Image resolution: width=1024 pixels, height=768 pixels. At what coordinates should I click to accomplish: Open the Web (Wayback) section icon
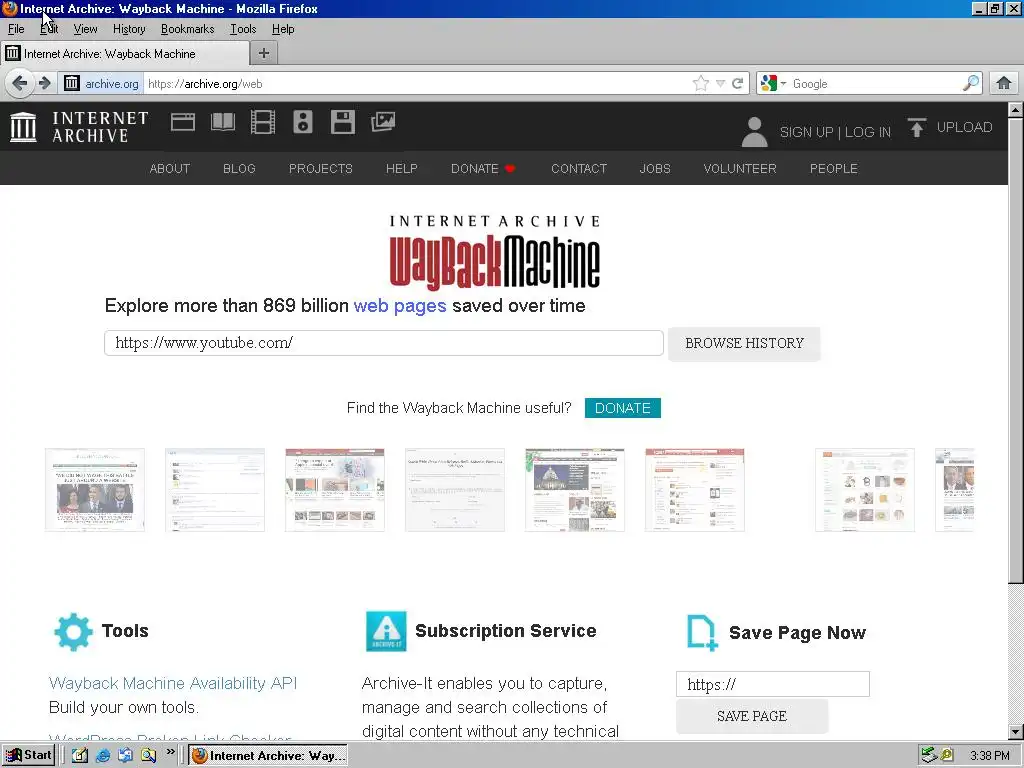[x=183, y=122]
